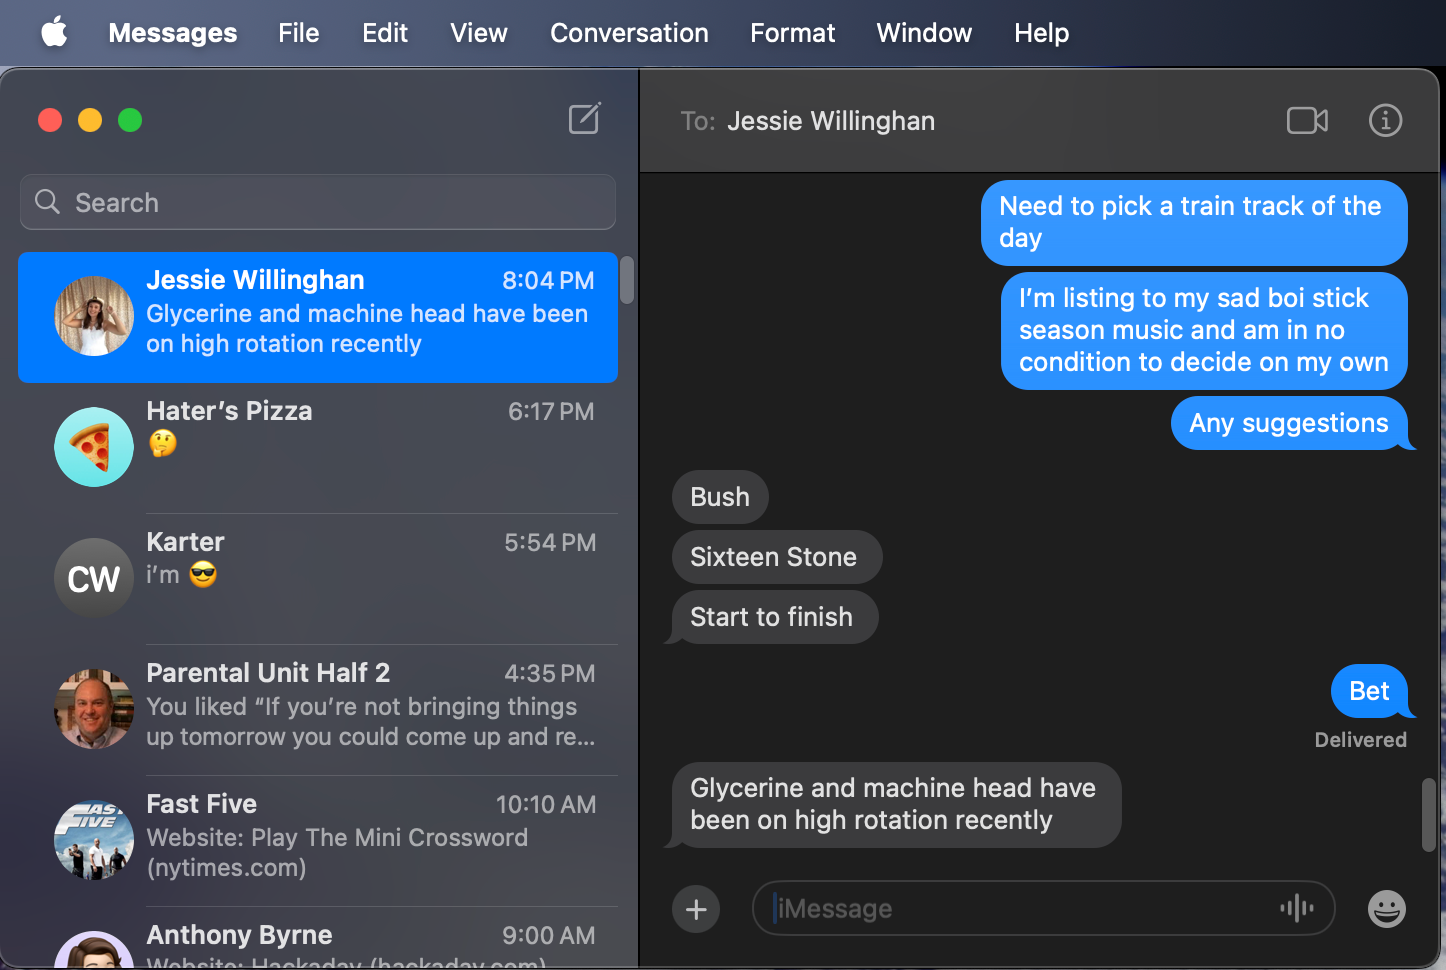
Task: Click the search magnifier icon
Action: coord(47,202)
